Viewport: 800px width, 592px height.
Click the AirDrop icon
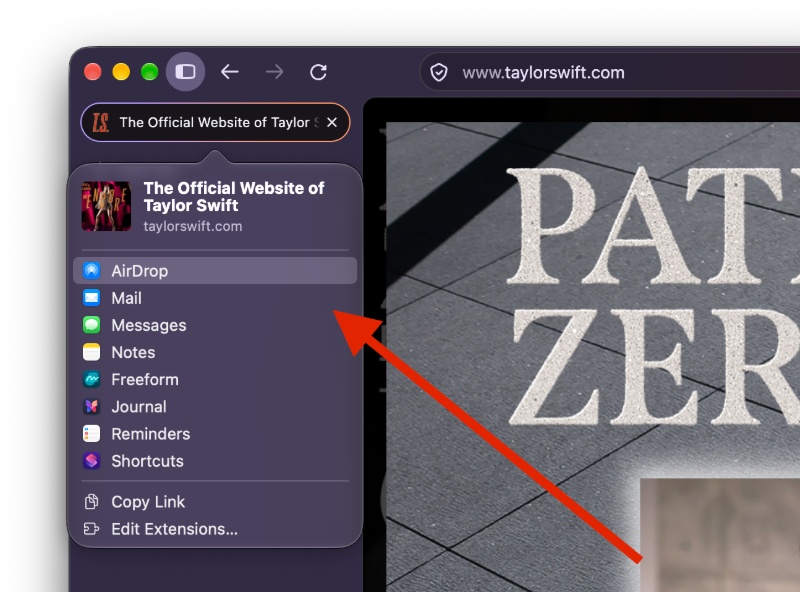(x=92, y=271)
